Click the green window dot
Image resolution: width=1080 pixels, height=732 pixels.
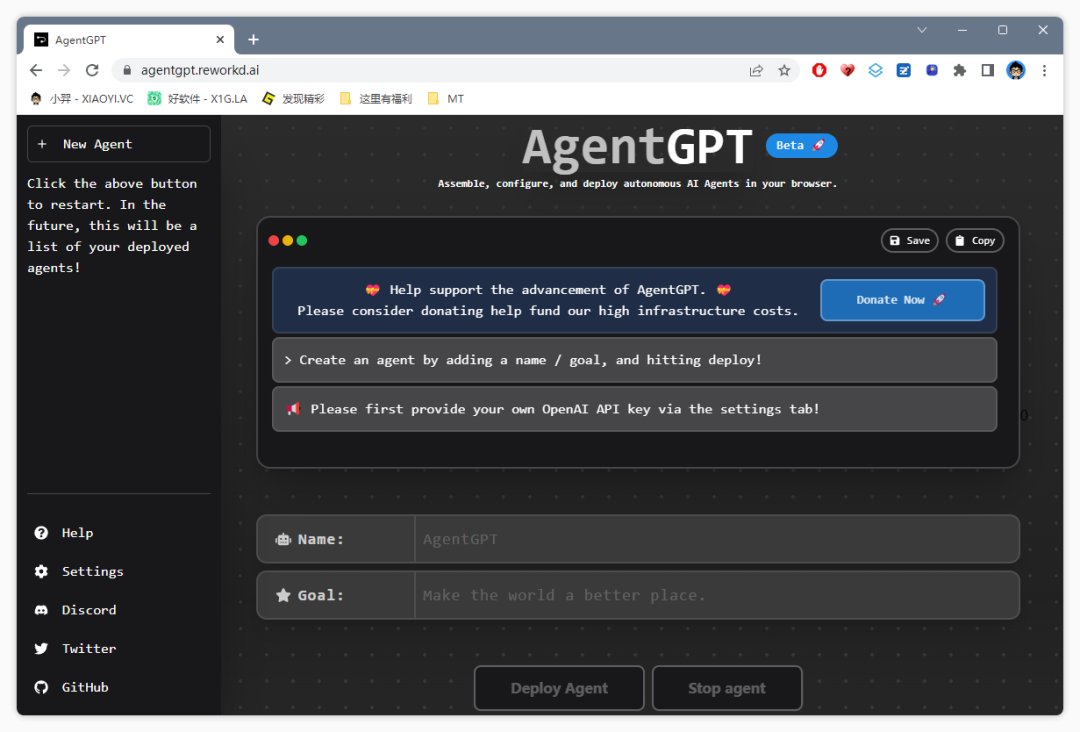point(302,240)
